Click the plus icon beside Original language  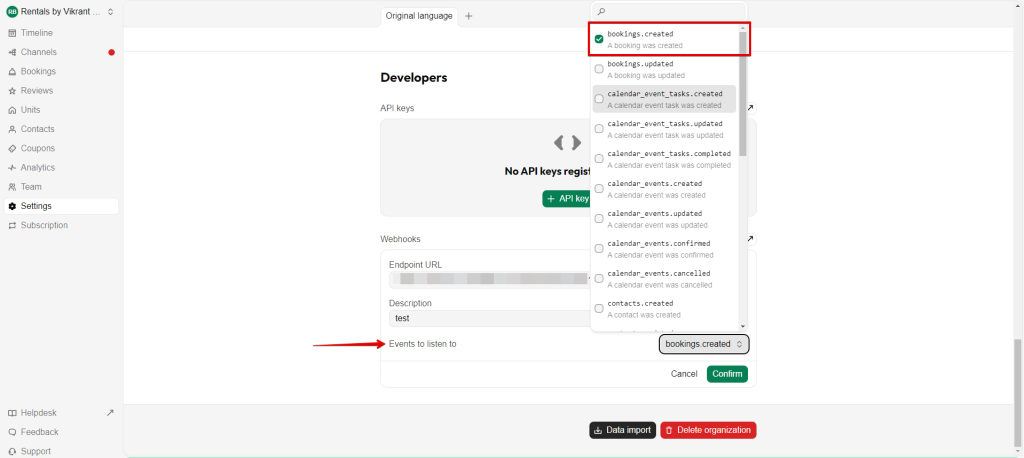pos(469,16)
